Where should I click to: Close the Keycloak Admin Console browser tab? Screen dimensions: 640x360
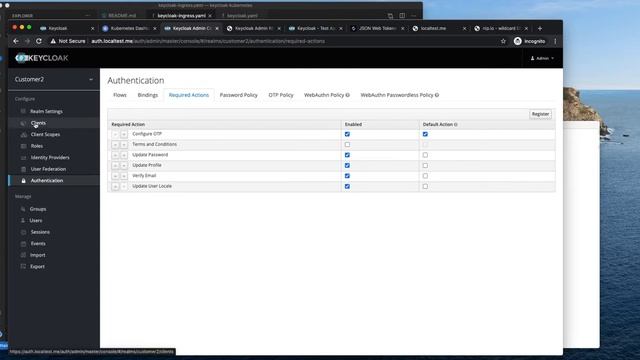(217, 29)
